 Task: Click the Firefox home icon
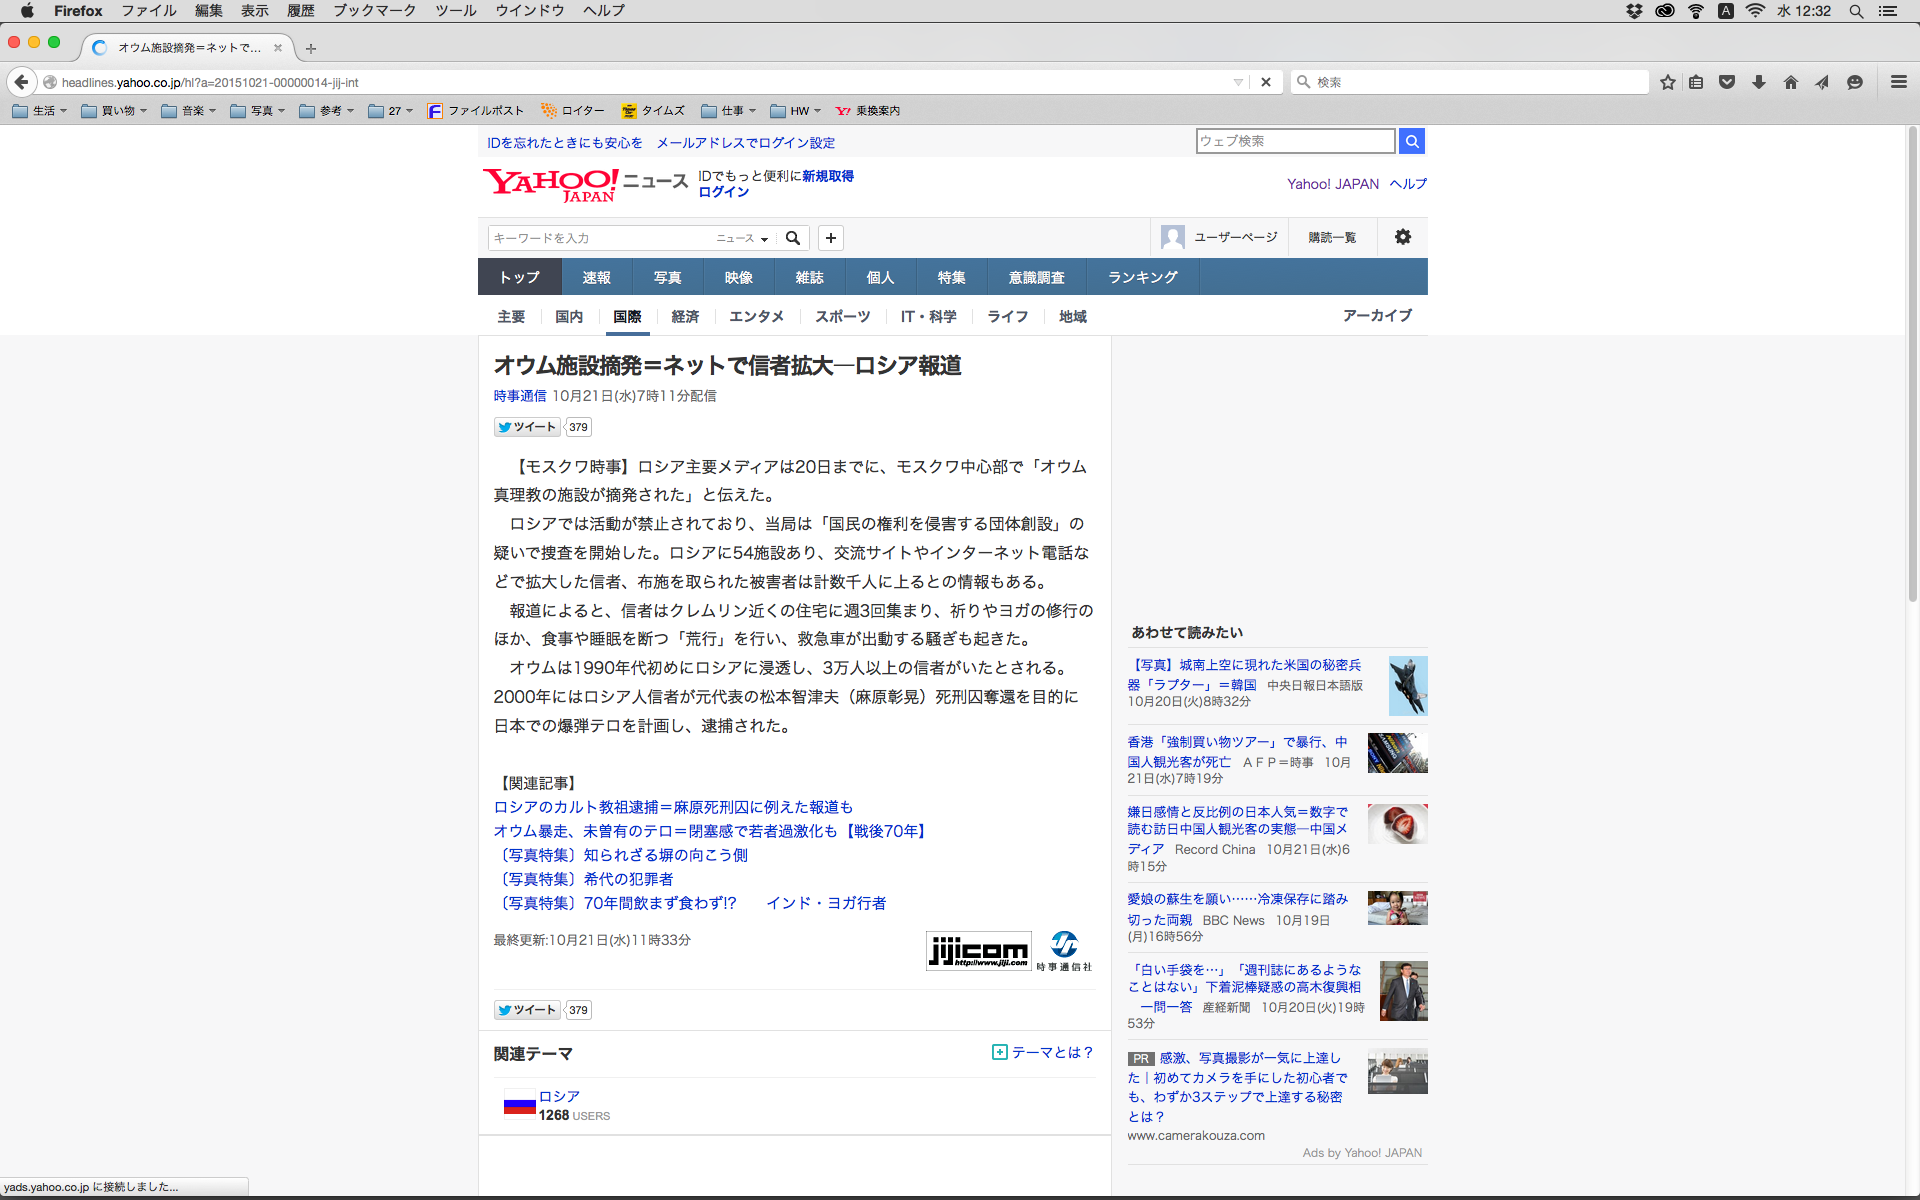1790,82
